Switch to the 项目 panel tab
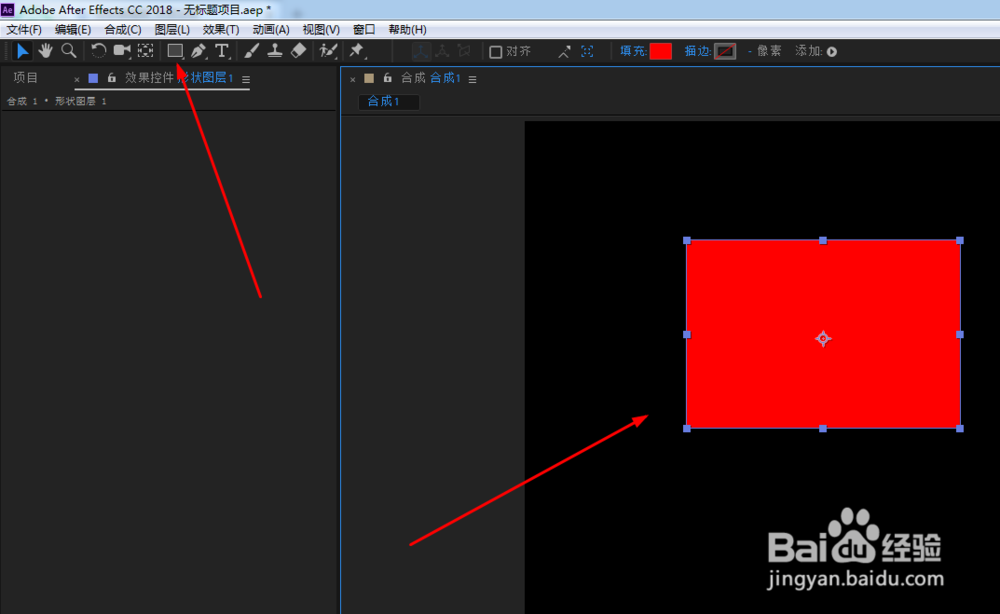 26,78
